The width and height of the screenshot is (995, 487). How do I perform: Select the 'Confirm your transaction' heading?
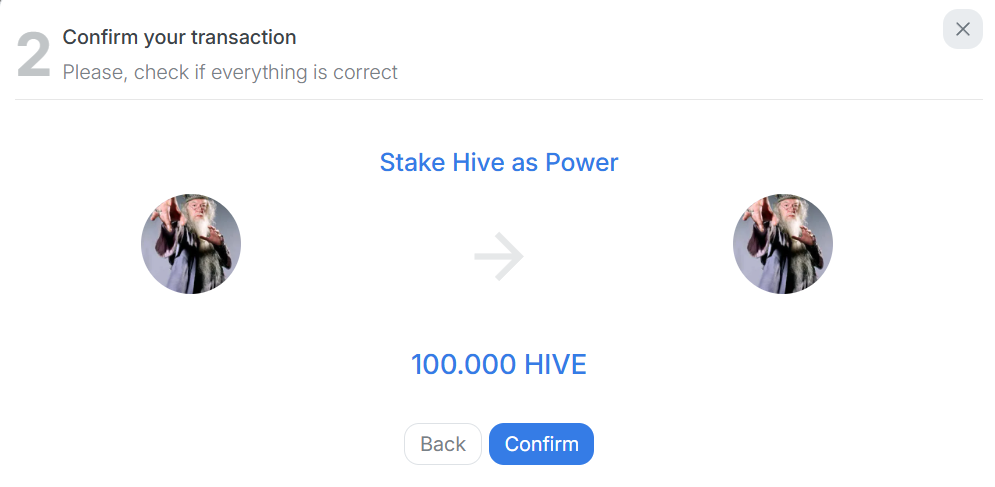coord(179,37)
